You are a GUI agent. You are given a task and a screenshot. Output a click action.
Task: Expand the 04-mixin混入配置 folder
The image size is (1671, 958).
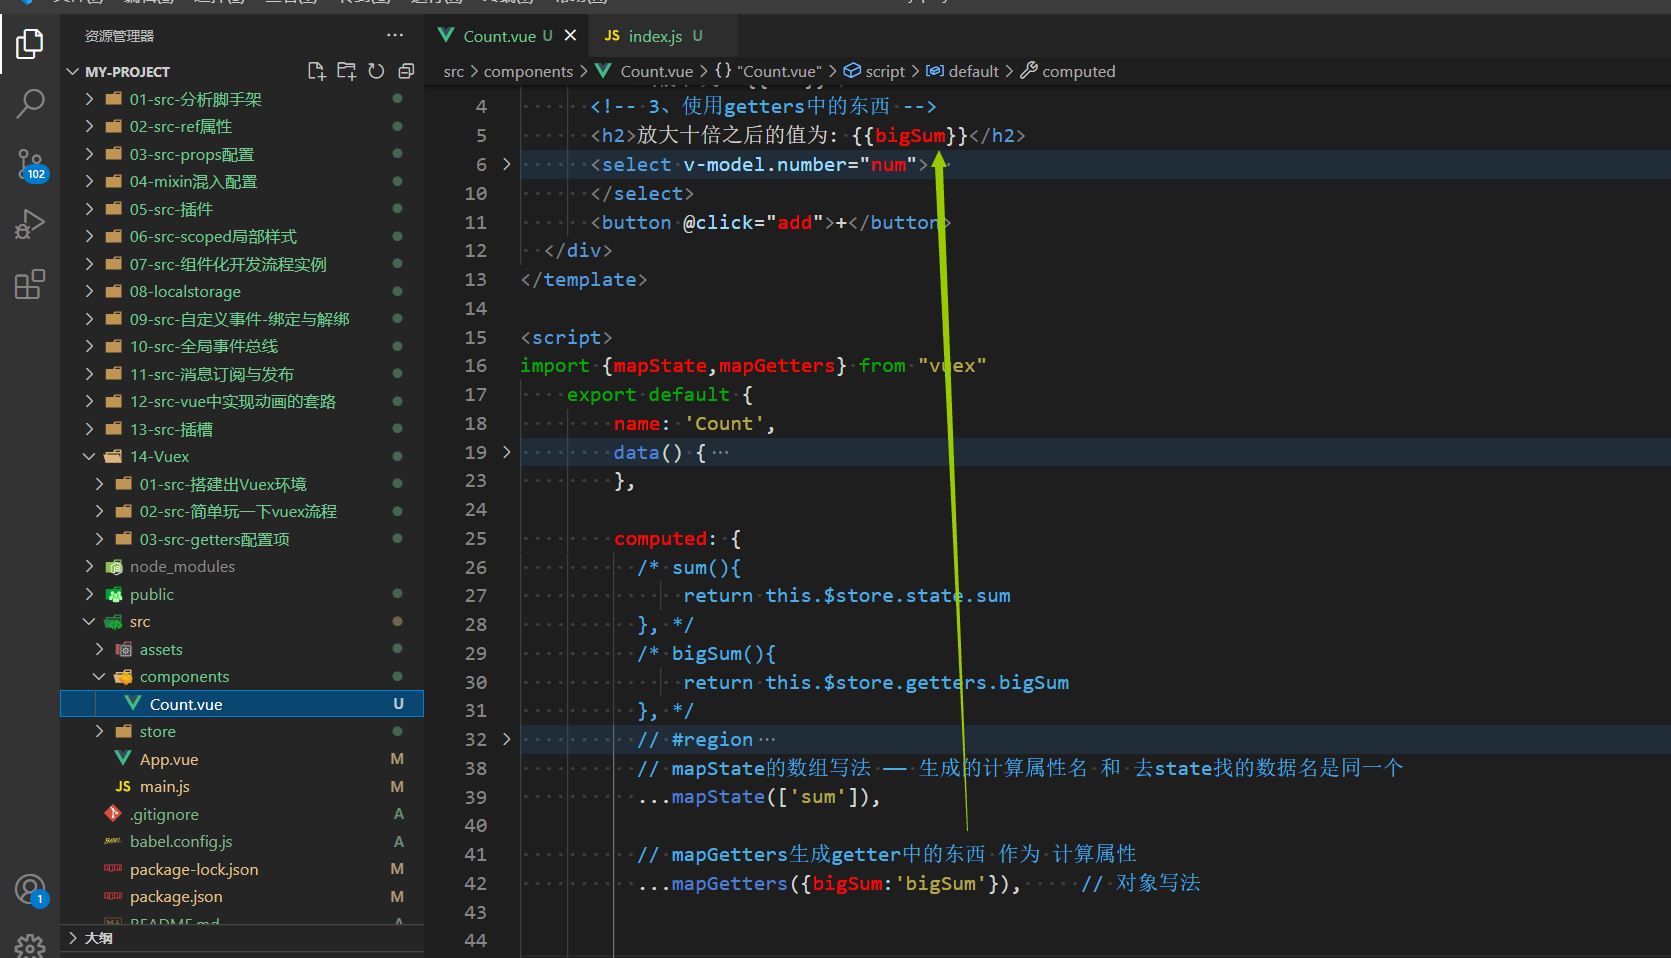242,181
